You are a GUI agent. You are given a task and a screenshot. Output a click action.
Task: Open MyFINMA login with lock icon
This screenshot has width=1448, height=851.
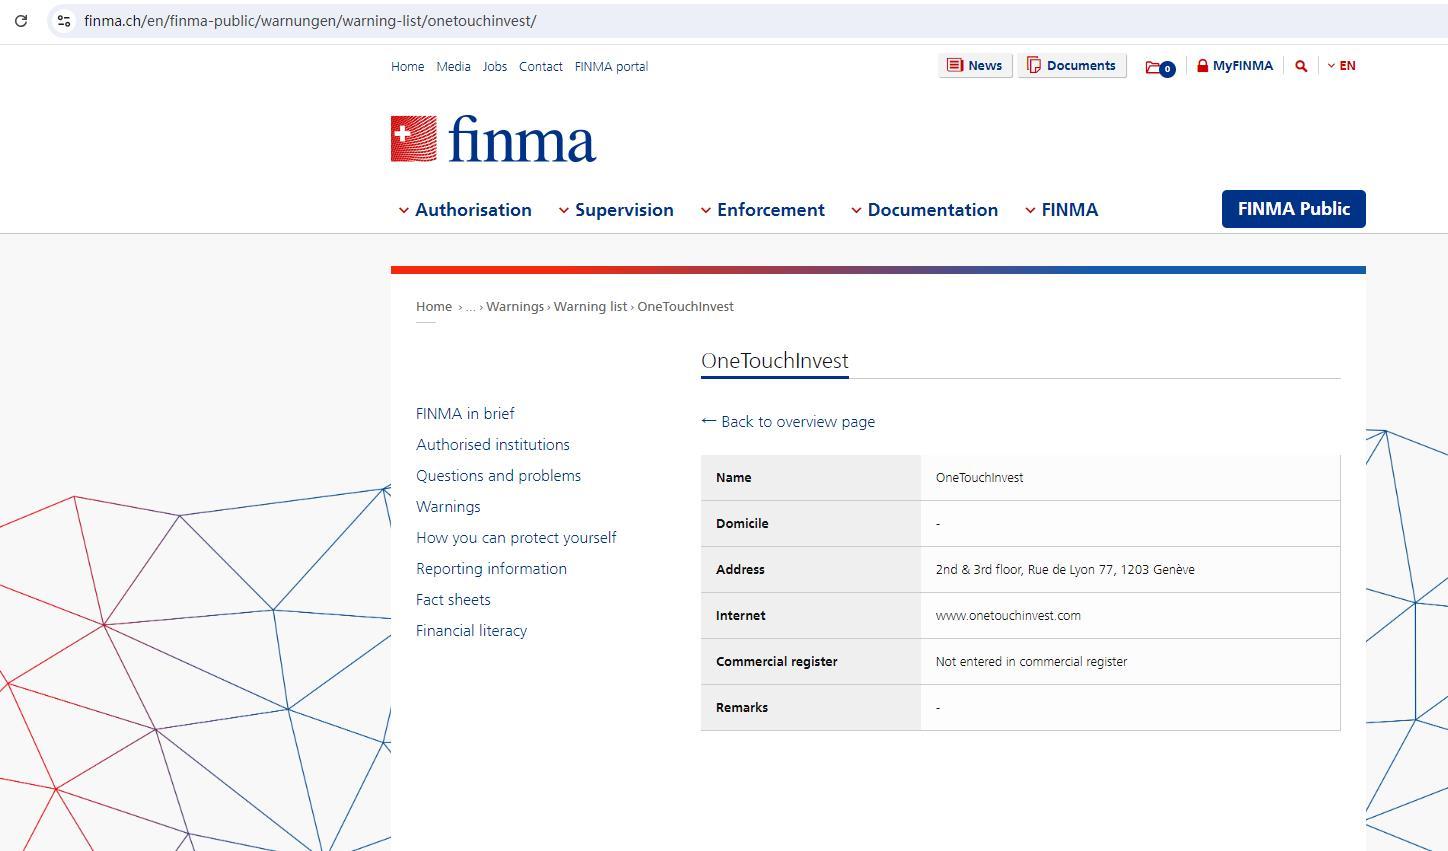[1235, 66]
